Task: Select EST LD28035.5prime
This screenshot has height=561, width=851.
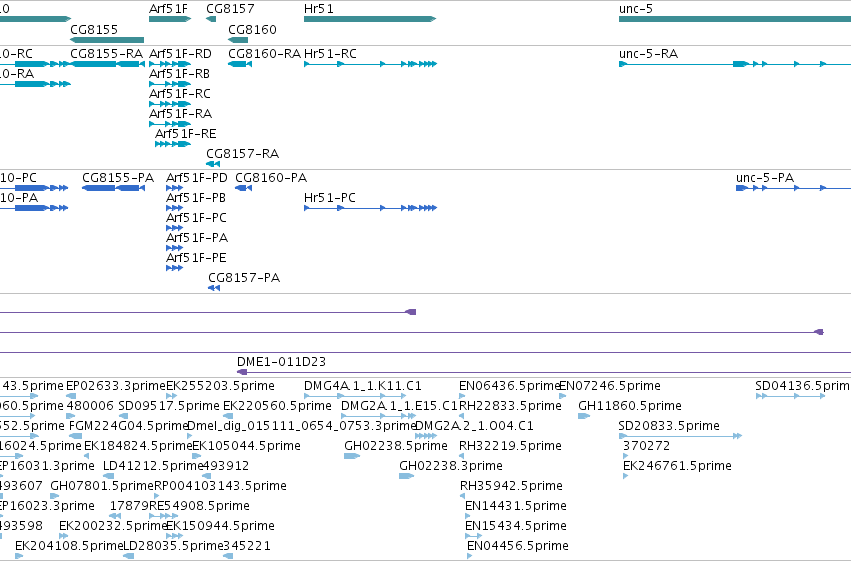Action: tap(174, 546)
